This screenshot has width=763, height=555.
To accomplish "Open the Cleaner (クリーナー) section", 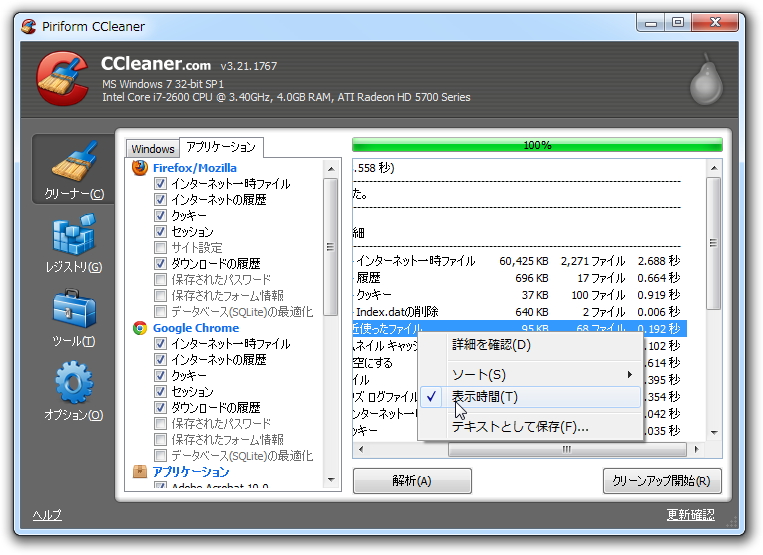I will point(74,169).
